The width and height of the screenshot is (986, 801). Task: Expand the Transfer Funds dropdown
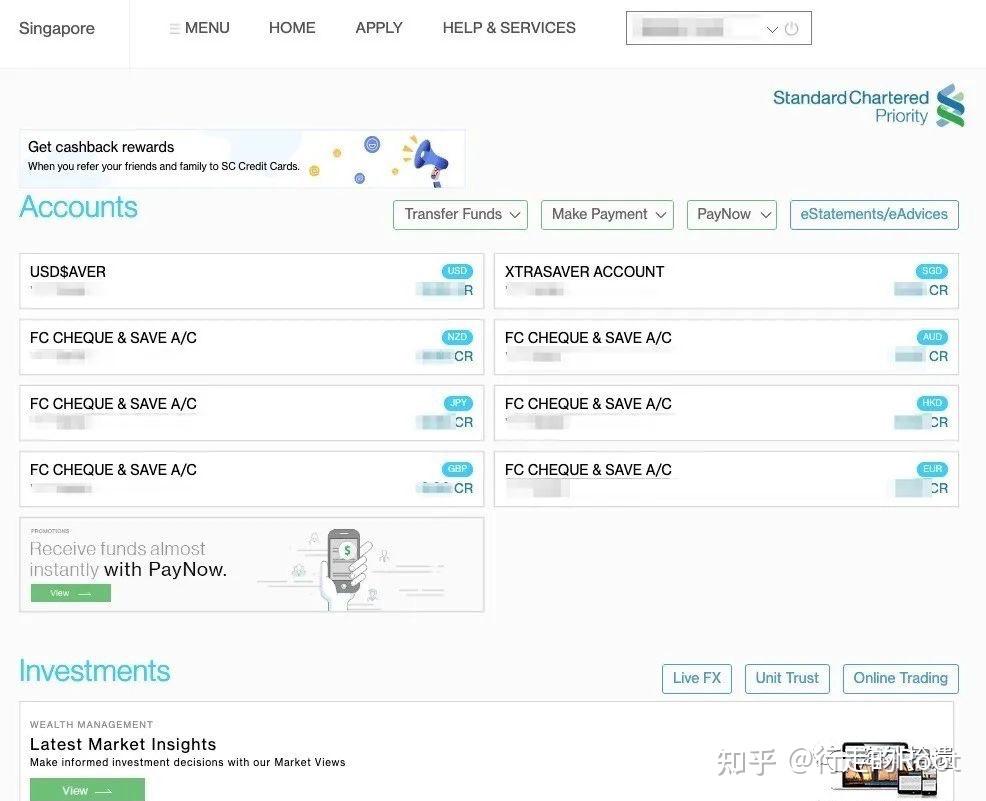pos(460,214)
